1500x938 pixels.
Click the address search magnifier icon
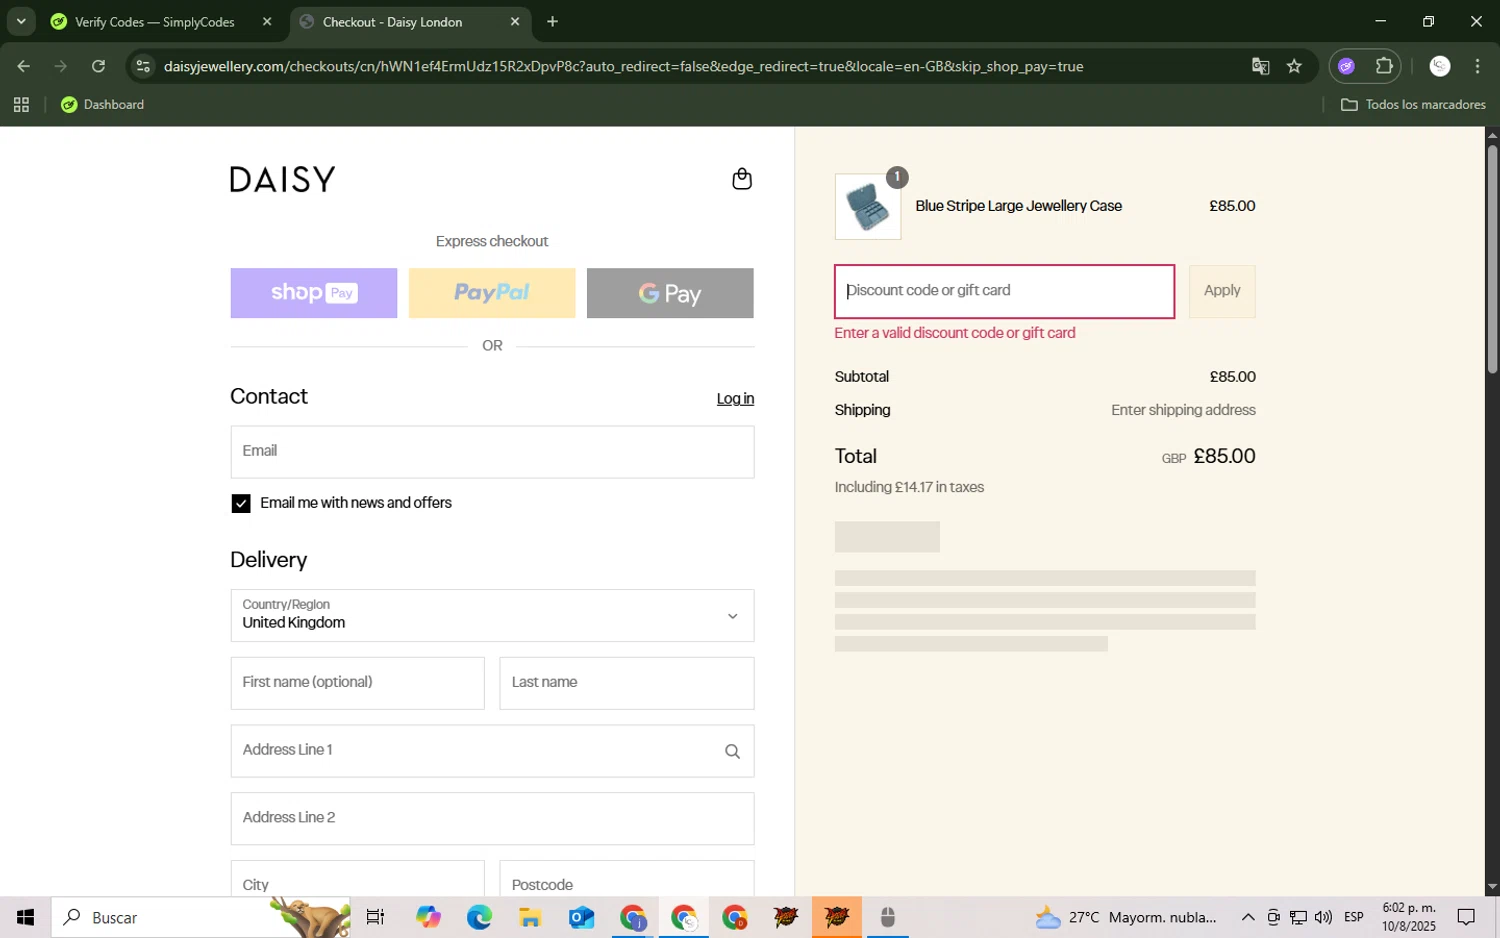(732, 751)
